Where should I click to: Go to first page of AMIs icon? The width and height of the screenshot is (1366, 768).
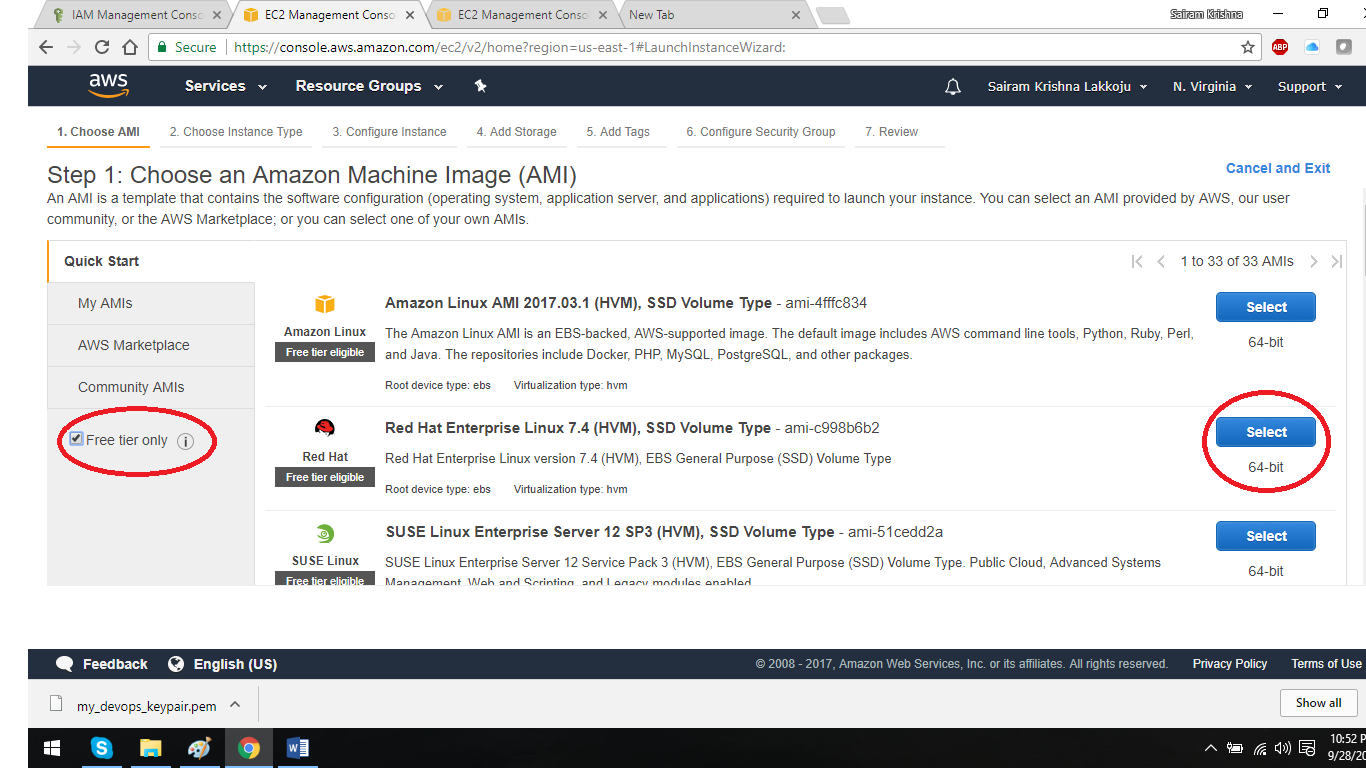tap(1137, 261)
